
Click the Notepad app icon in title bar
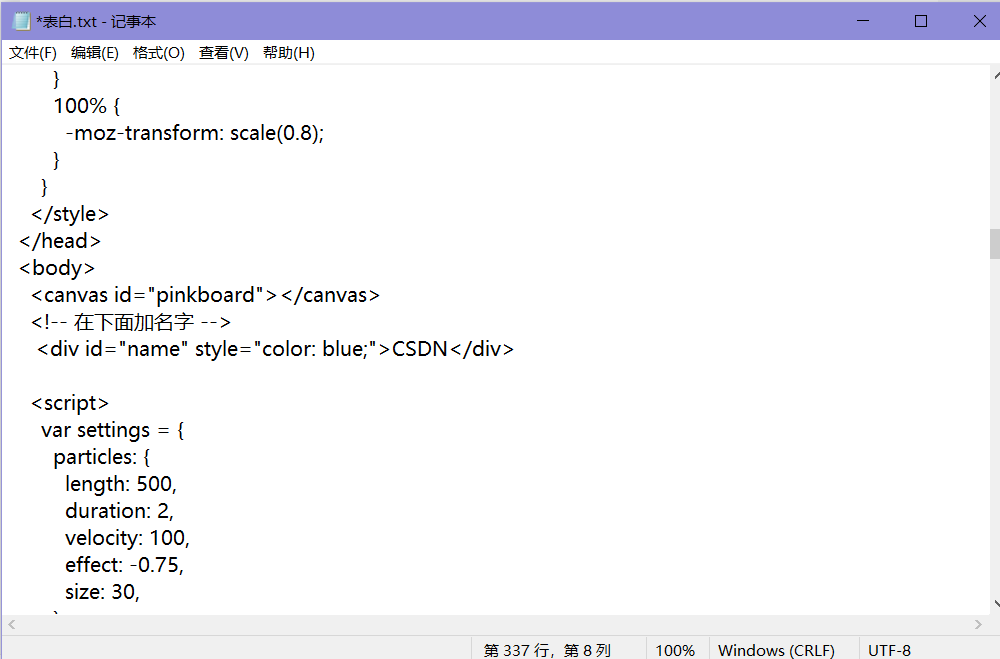21,21
